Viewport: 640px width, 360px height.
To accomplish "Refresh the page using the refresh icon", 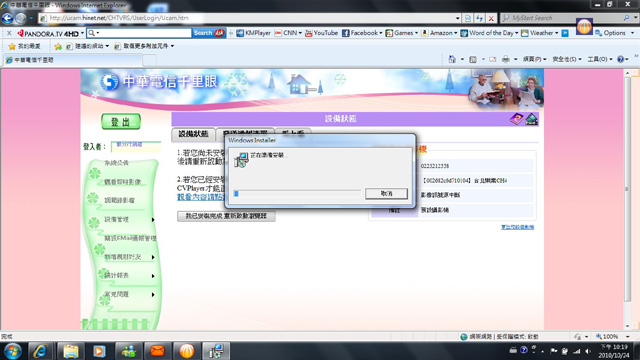I will coord(480,18).
